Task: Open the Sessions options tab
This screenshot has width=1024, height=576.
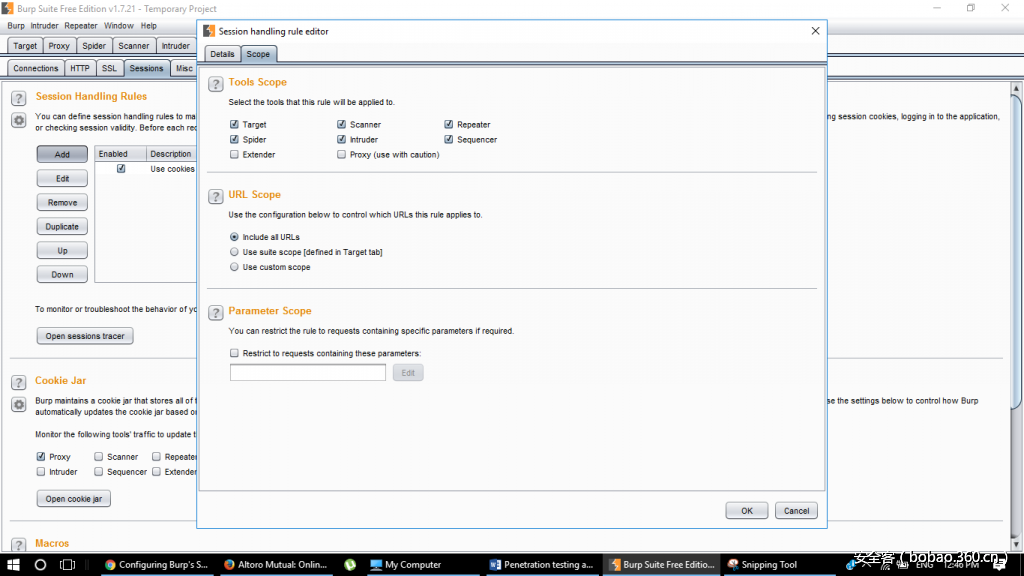Action: click(146, 68)
